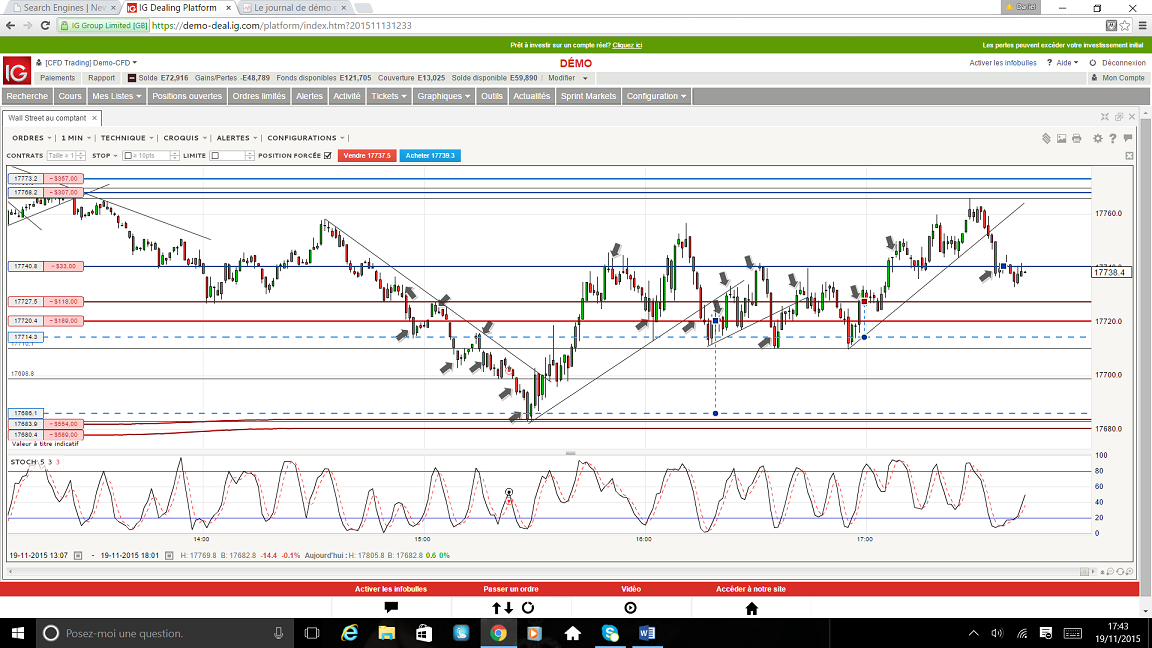Toggle Position Forcée checkbox
This screenshot has height=648, width=1152.
pos(328,156)
